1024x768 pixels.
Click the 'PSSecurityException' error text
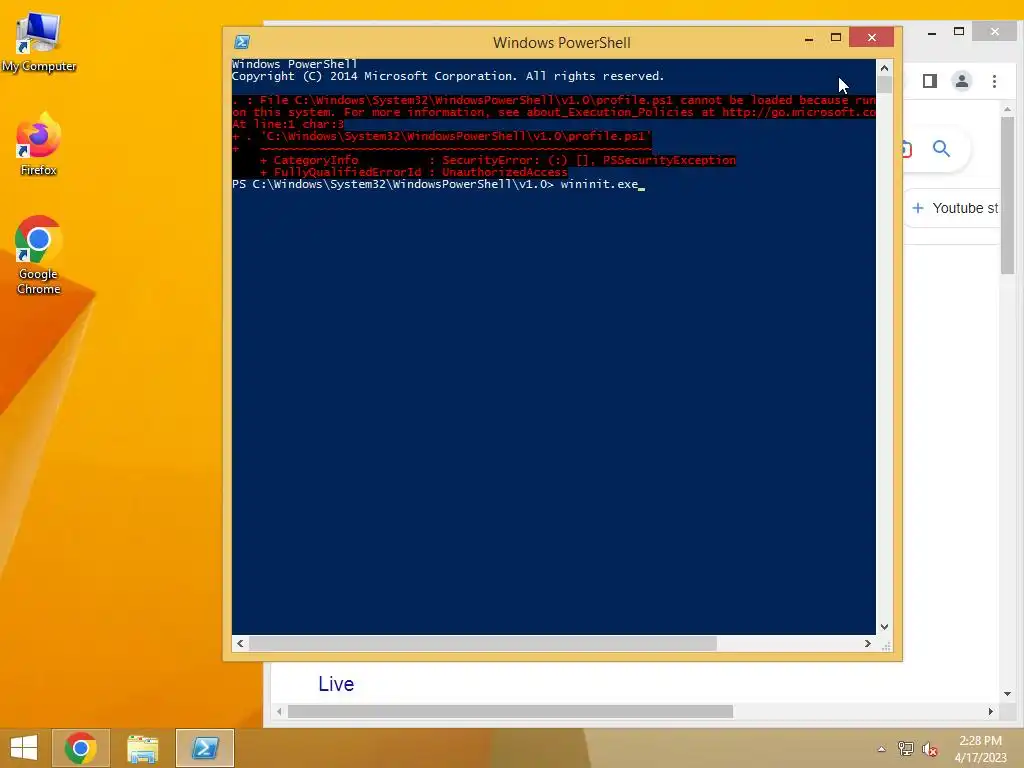(669, 161)
